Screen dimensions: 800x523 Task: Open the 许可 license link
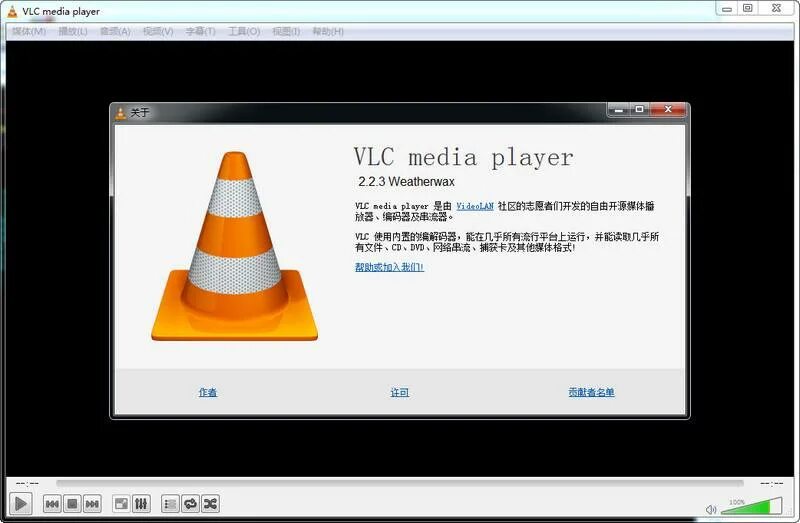point(399,392)
